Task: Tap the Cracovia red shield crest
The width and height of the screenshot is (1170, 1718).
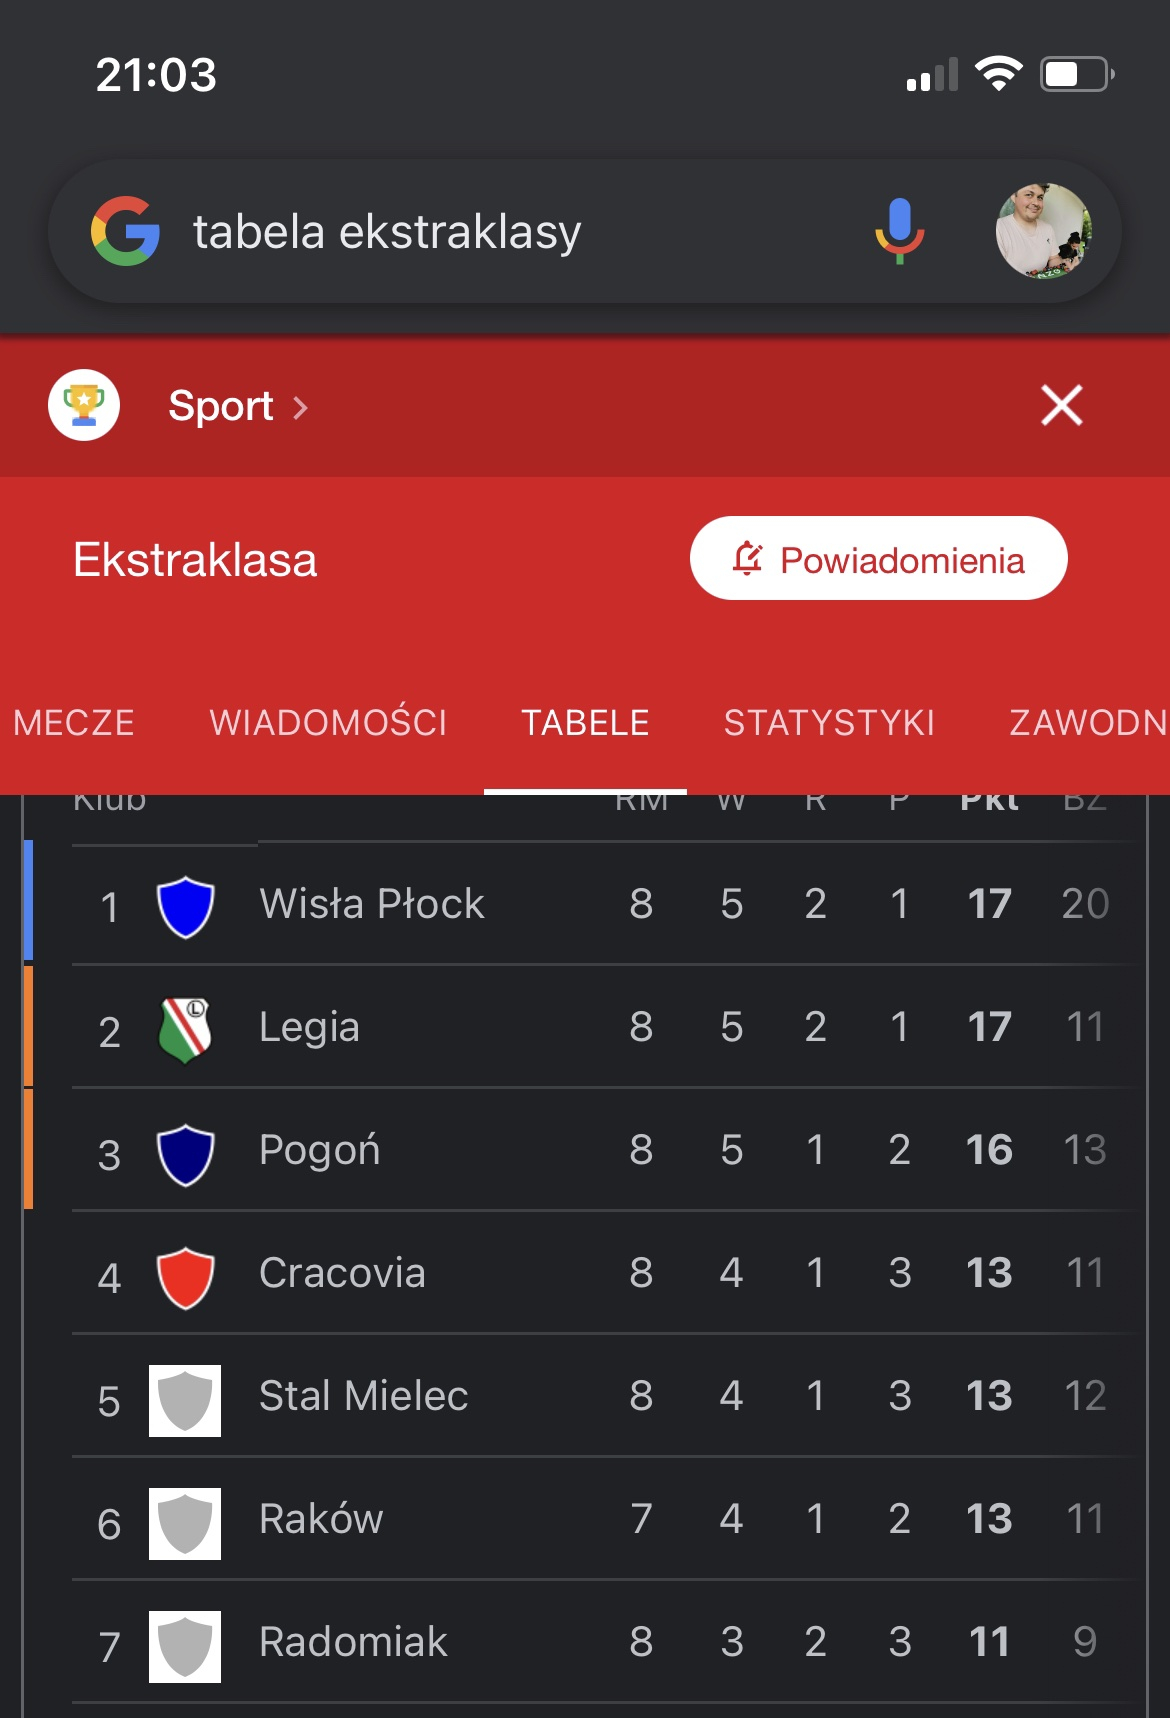Action: pos(185,1276)
